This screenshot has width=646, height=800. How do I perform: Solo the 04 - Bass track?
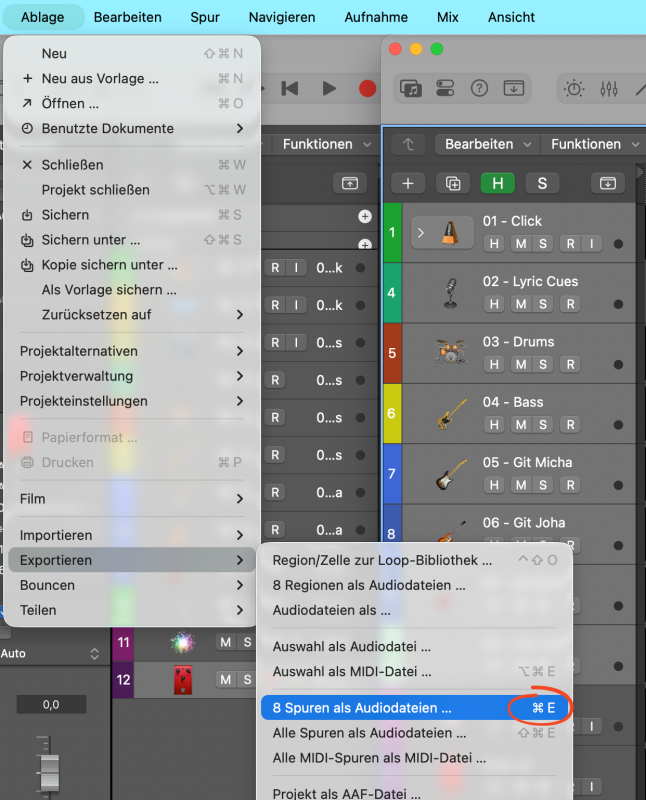point(543,424)
